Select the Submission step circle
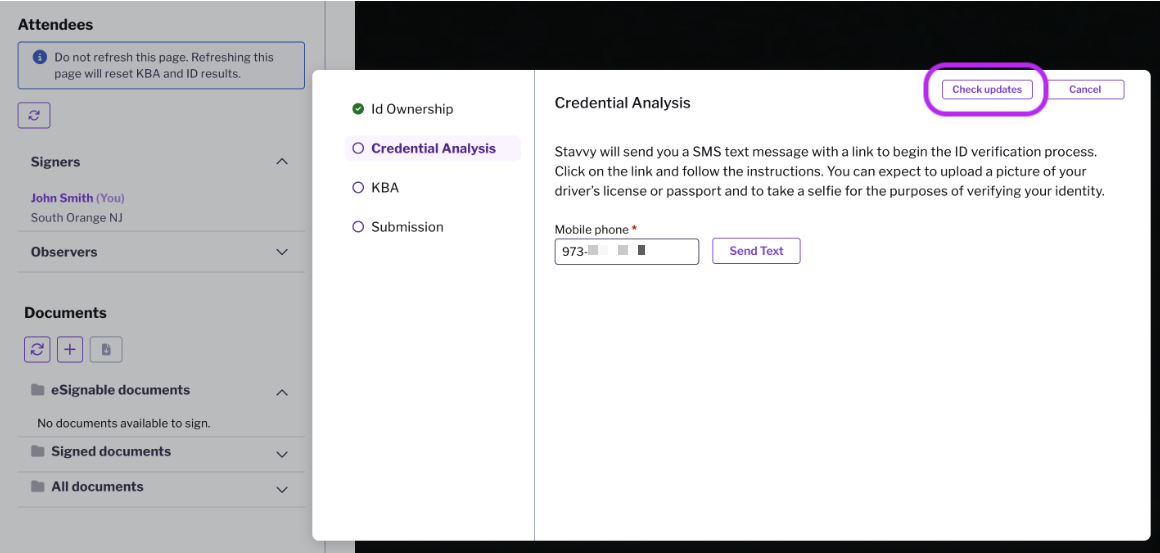 point(358,227)
